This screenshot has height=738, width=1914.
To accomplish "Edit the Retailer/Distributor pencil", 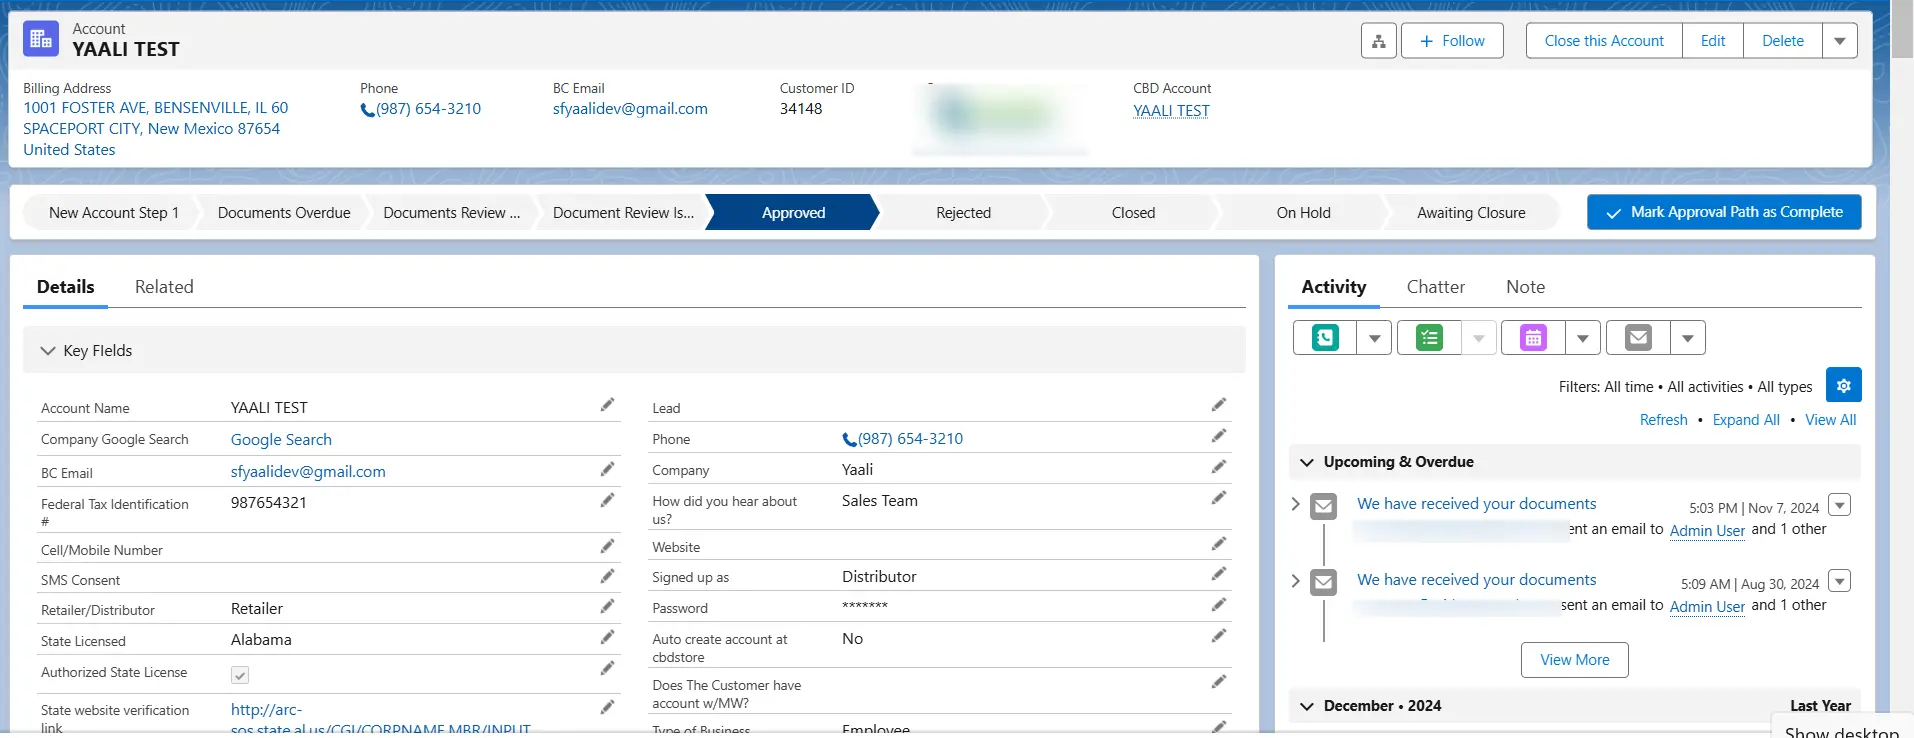I will click(607, 606).
